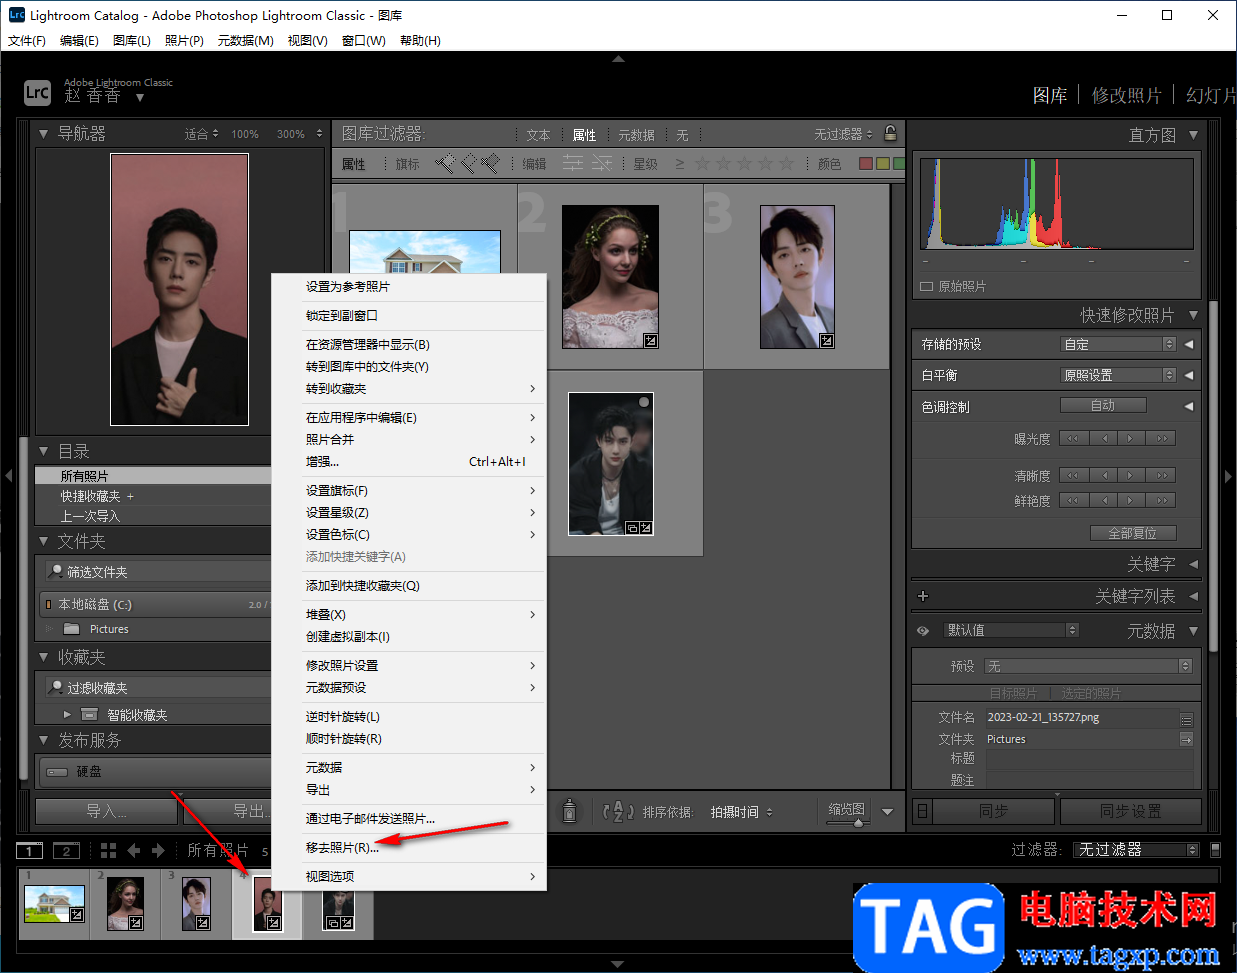The height and width of the screenshot is (973, 1237).
Task: Click the filmstrip go back arrow
Action: point(134,850)
